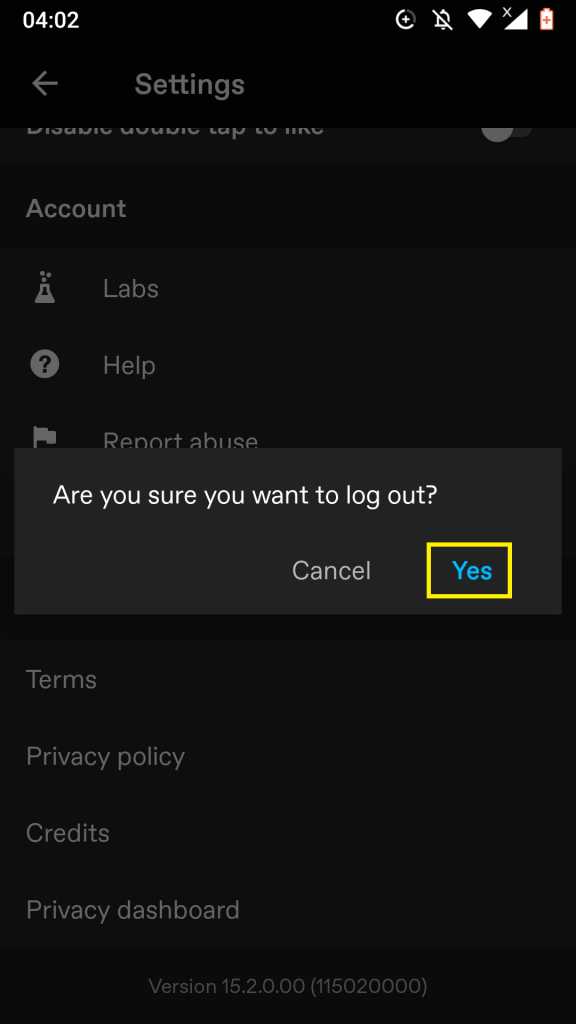Dismiss the logout dialog with Cancel
Viewport: 576px width, 1024px height.
click(x=331, y=570)
